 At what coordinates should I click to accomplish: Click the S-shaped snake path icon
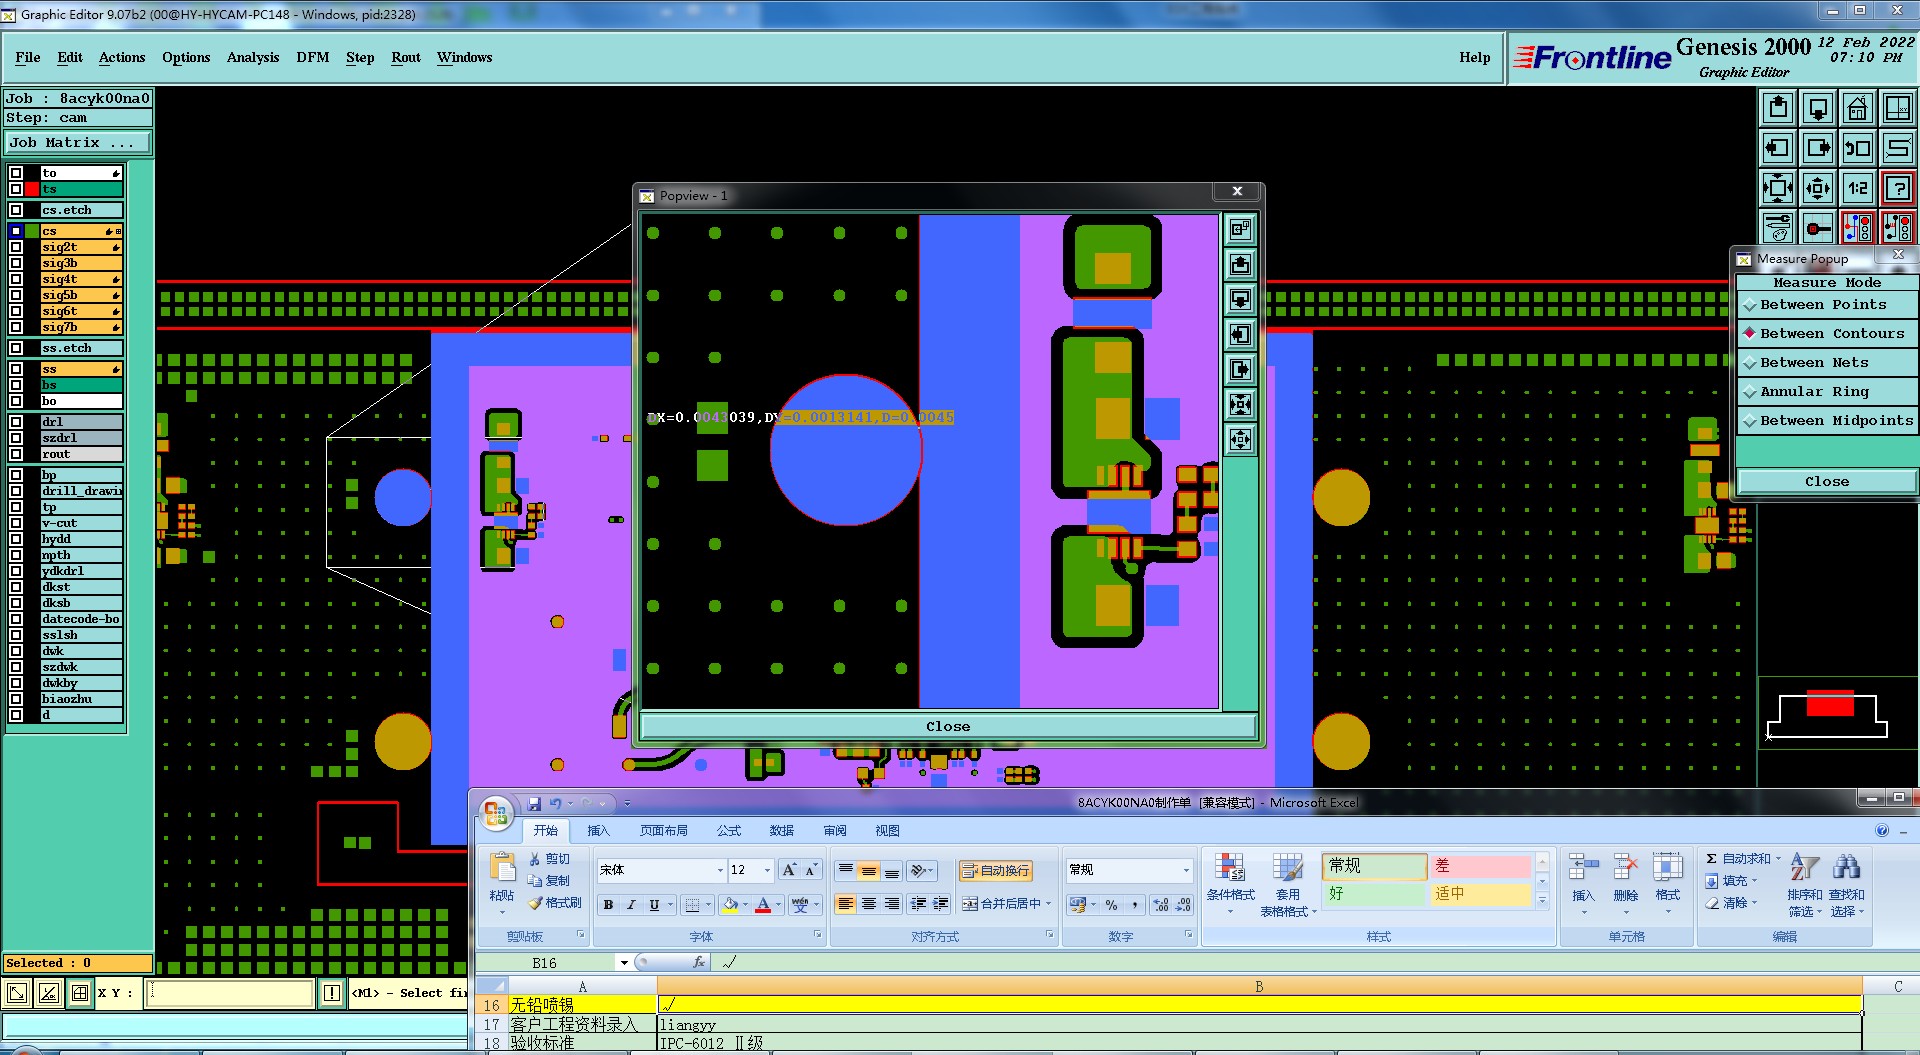[x=1898, y=148]
